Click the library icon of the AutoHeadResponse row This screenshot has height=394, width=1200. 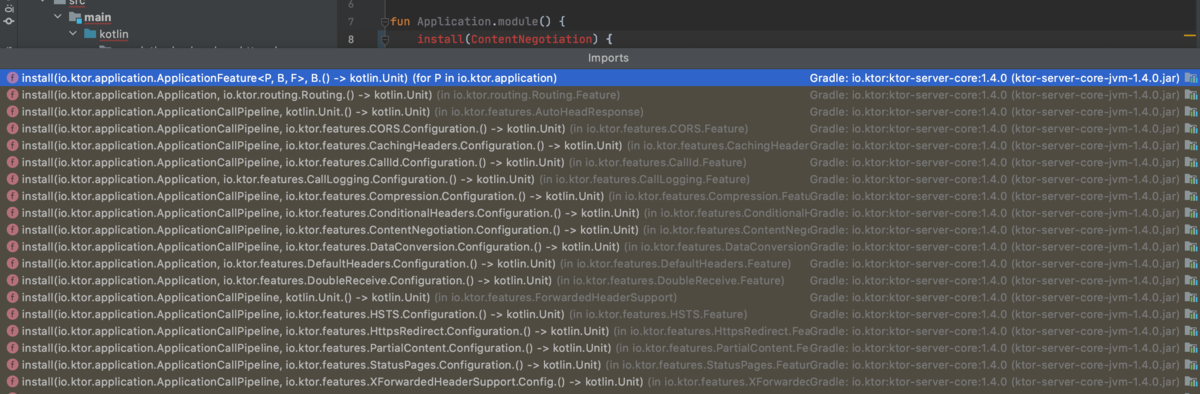(x=1191, y=111)
